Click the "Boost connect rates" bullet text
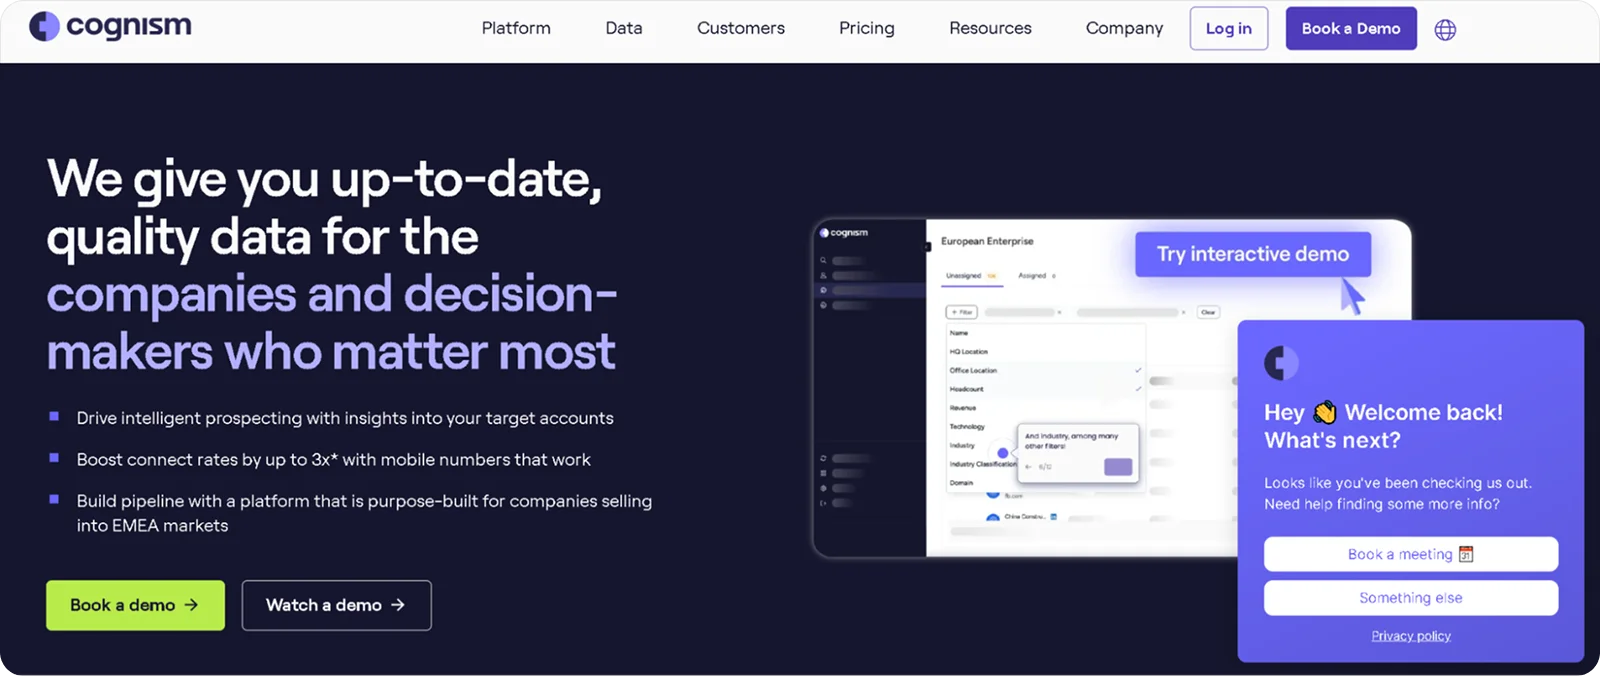This screenshot has height=676, width=1600. click(334, 460)
